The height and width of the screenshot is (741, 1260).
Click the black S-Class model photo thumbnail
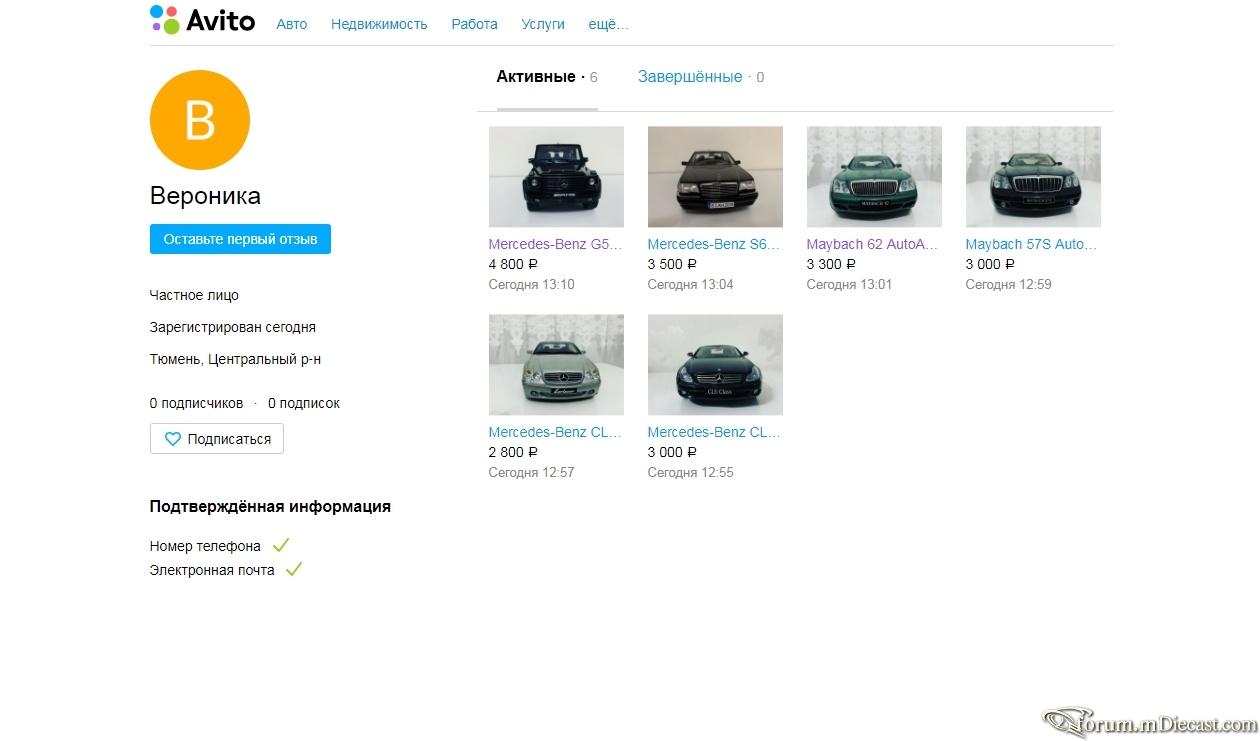tap(715, 177)
